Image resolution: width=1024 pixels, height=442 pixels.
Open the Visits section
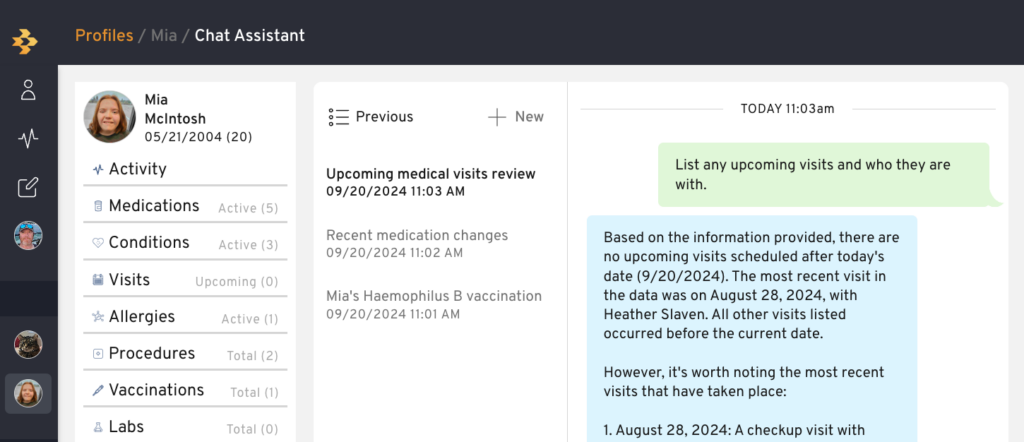tap(185, 280)
